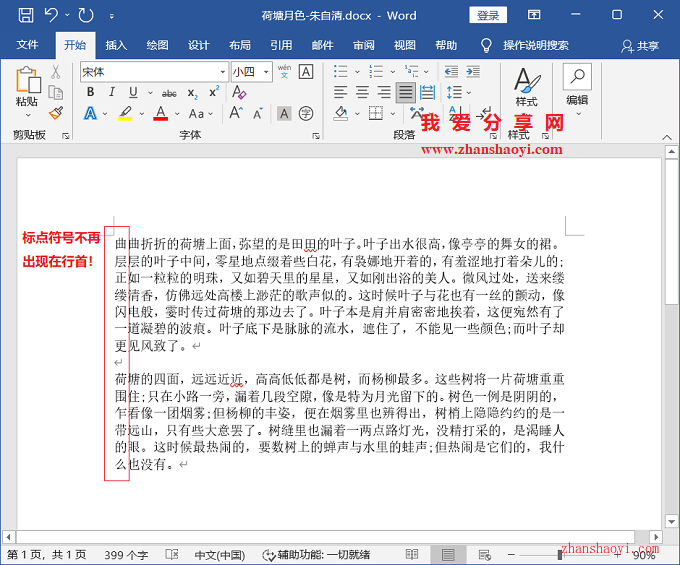
Task: Toggle strikethrough abc button
Action: point(169,93)
